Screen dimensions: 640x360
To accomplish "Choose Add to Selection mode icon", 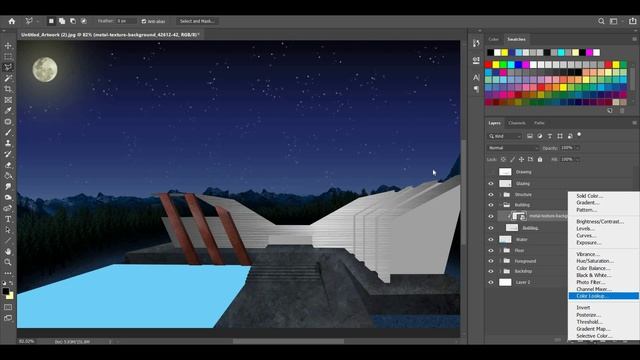I will pos(62,21).
